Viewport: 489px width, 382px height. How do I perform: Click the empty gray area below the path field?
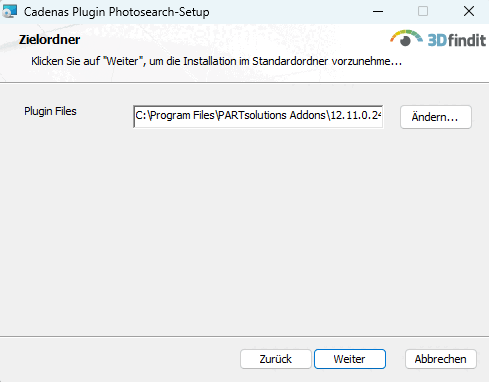coord(244,230)
